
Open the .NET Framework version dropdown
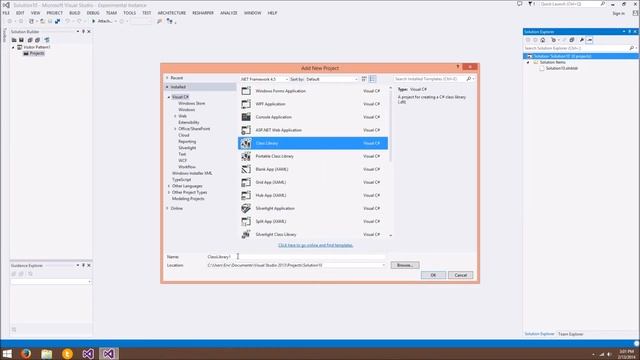point(264,79)
